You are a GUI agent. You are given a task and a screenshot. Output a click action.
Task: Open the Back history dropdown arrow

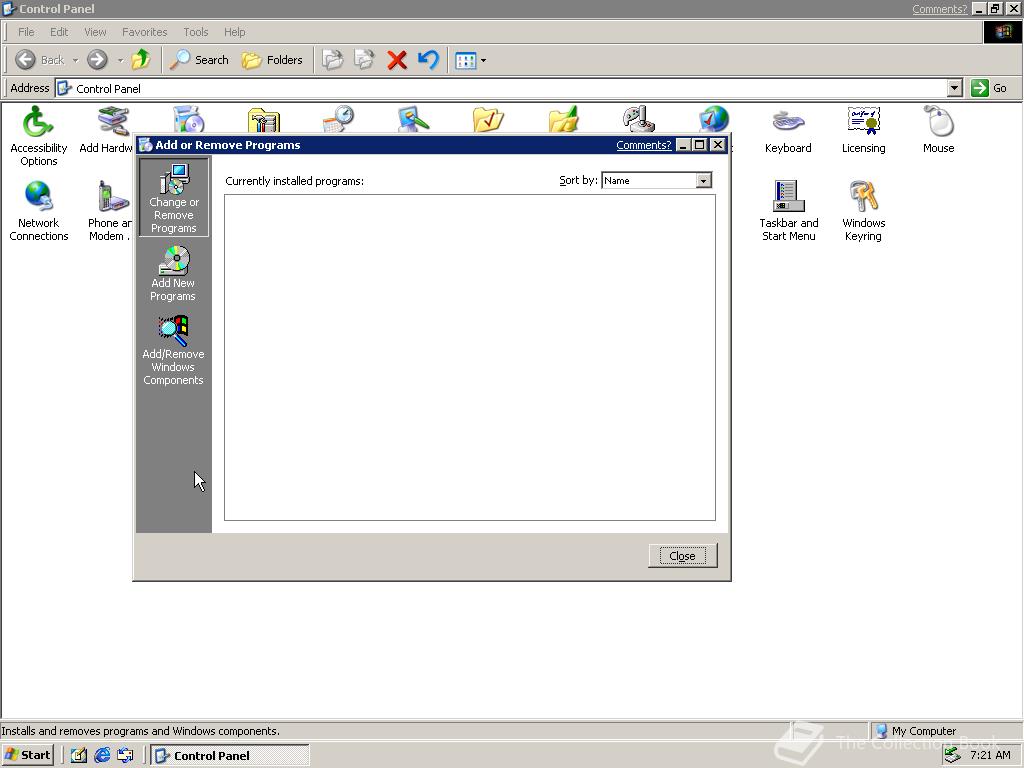(x=75, y=61)
